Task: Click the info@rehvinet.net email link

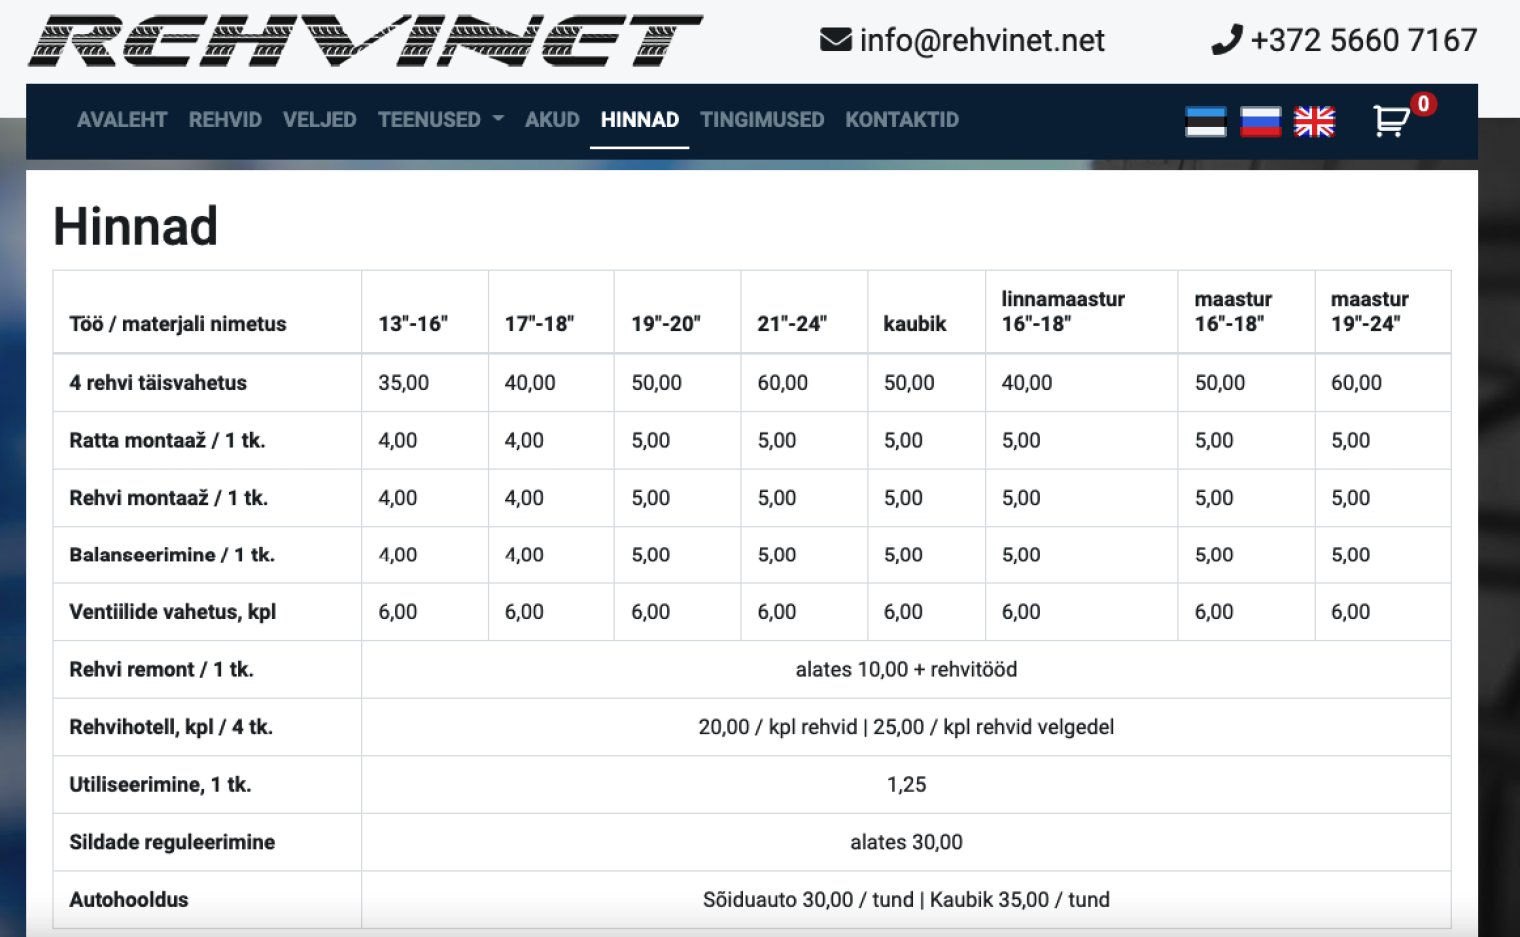Action: pyautogui.click(x=982, y=41)
